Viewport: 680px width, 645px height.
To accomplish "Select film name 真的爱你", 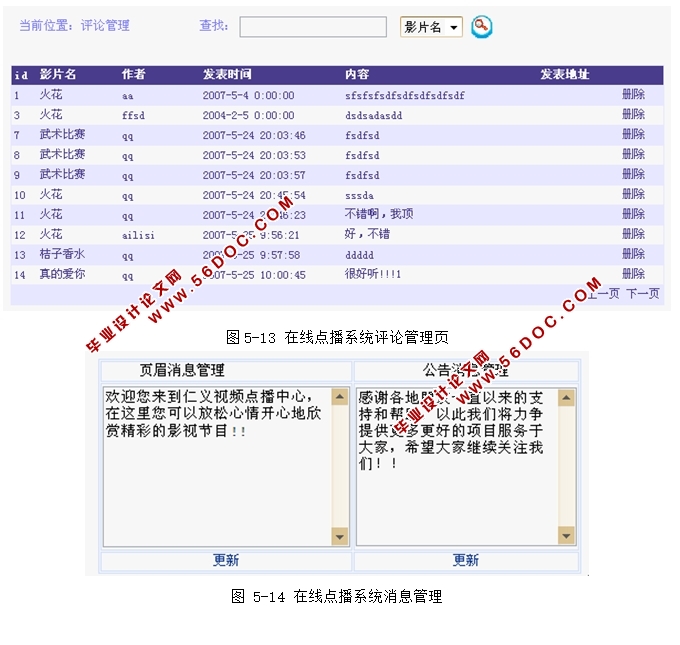I will click(x=62, y=274).
